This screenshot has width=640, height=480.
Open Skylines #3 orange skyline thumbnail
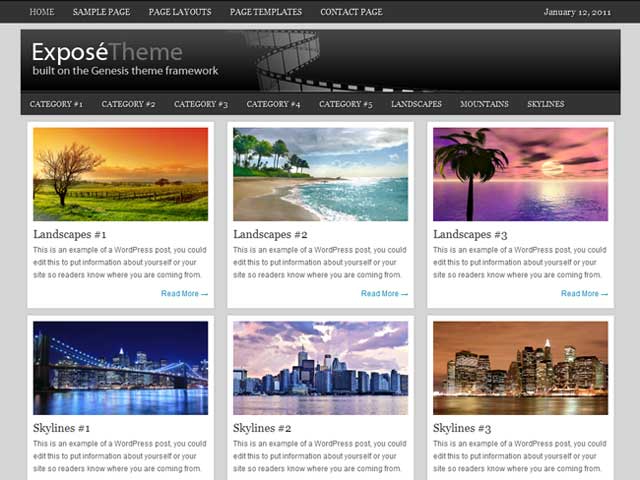tap(520, 368)
